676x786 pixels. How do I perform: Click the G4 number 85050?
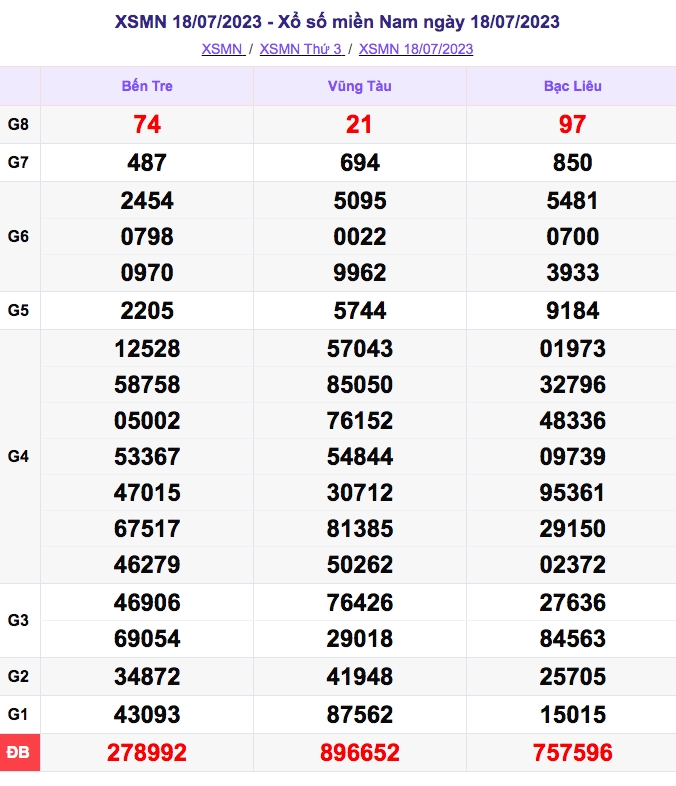[360, 385]
